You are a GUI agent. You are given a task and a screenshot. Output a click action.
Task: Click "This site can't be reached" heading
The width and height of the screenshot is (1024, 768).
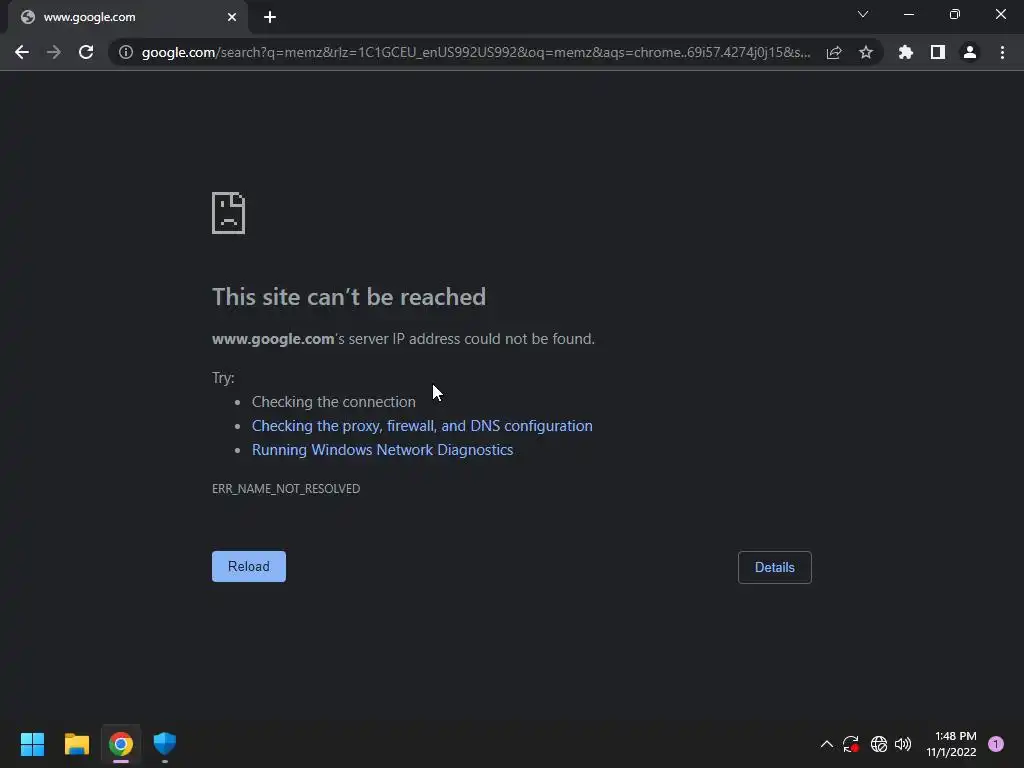pos(349,297)
